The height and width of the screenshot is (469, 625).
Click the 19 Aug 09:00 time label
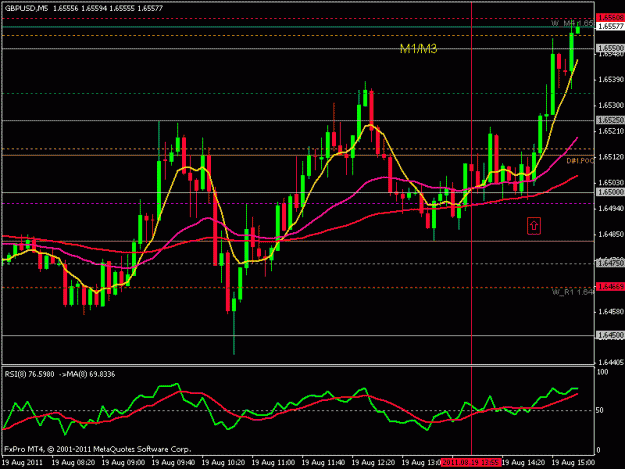point(123,463)
